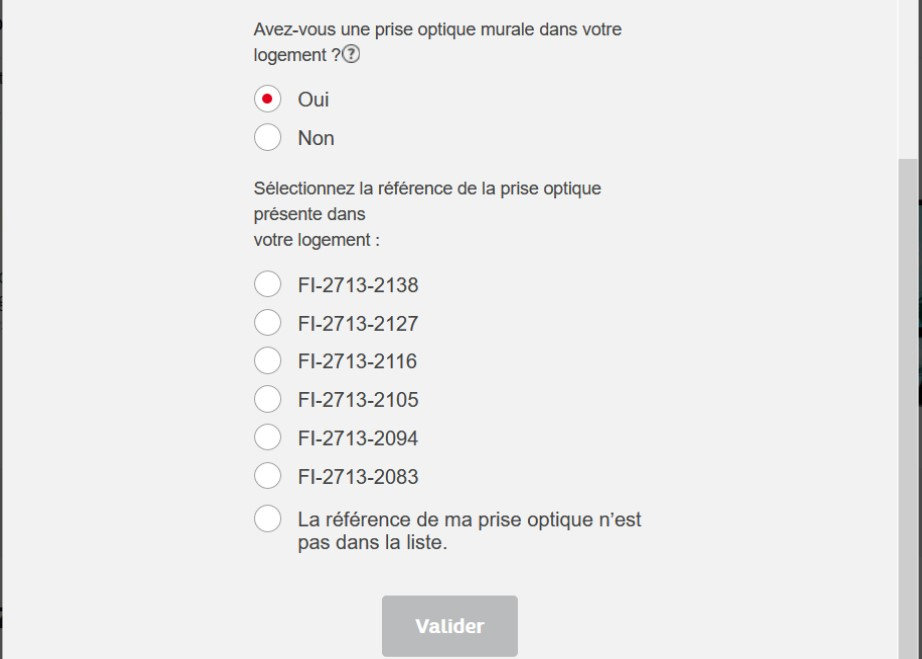The image size is (922, 659).
Task: Click the Non label text
Action: coord(316,138)
